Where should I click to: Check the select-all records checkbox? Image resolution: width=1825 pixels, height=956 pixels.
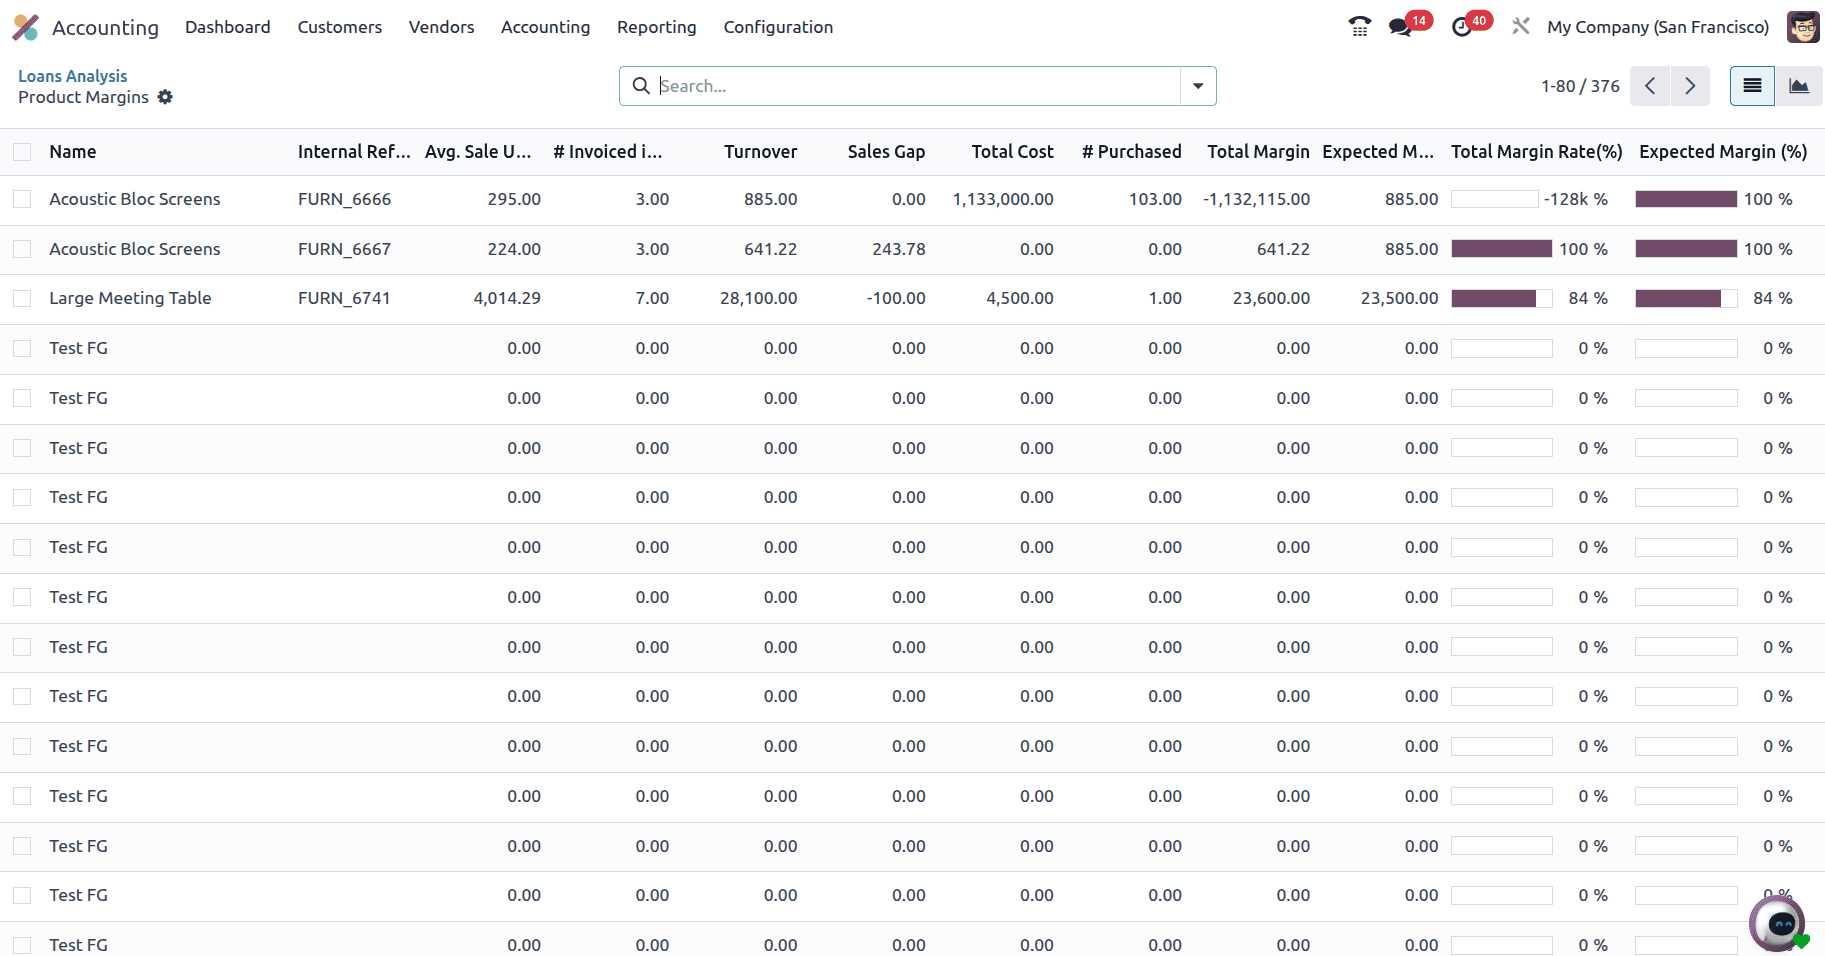pyautogui.click(x=22, y=151)
